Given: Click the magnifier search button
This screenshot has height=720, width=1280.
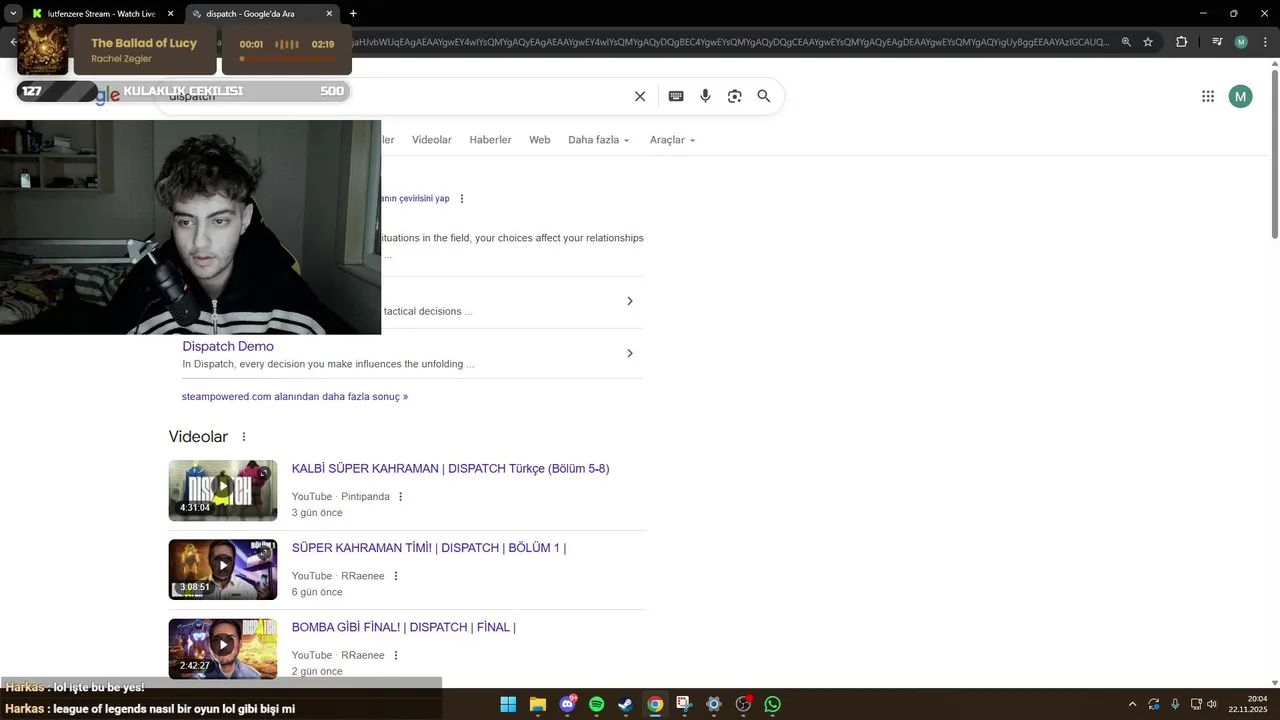Looking at the screenshot, I should coord(764,96).
